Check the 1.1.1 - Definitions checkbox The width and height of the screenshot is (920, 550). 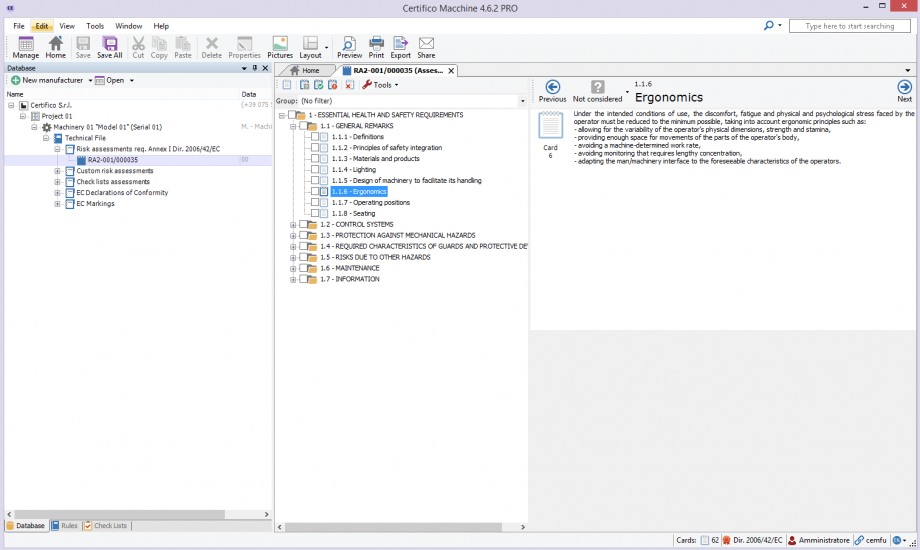click(x=316, y=137)
